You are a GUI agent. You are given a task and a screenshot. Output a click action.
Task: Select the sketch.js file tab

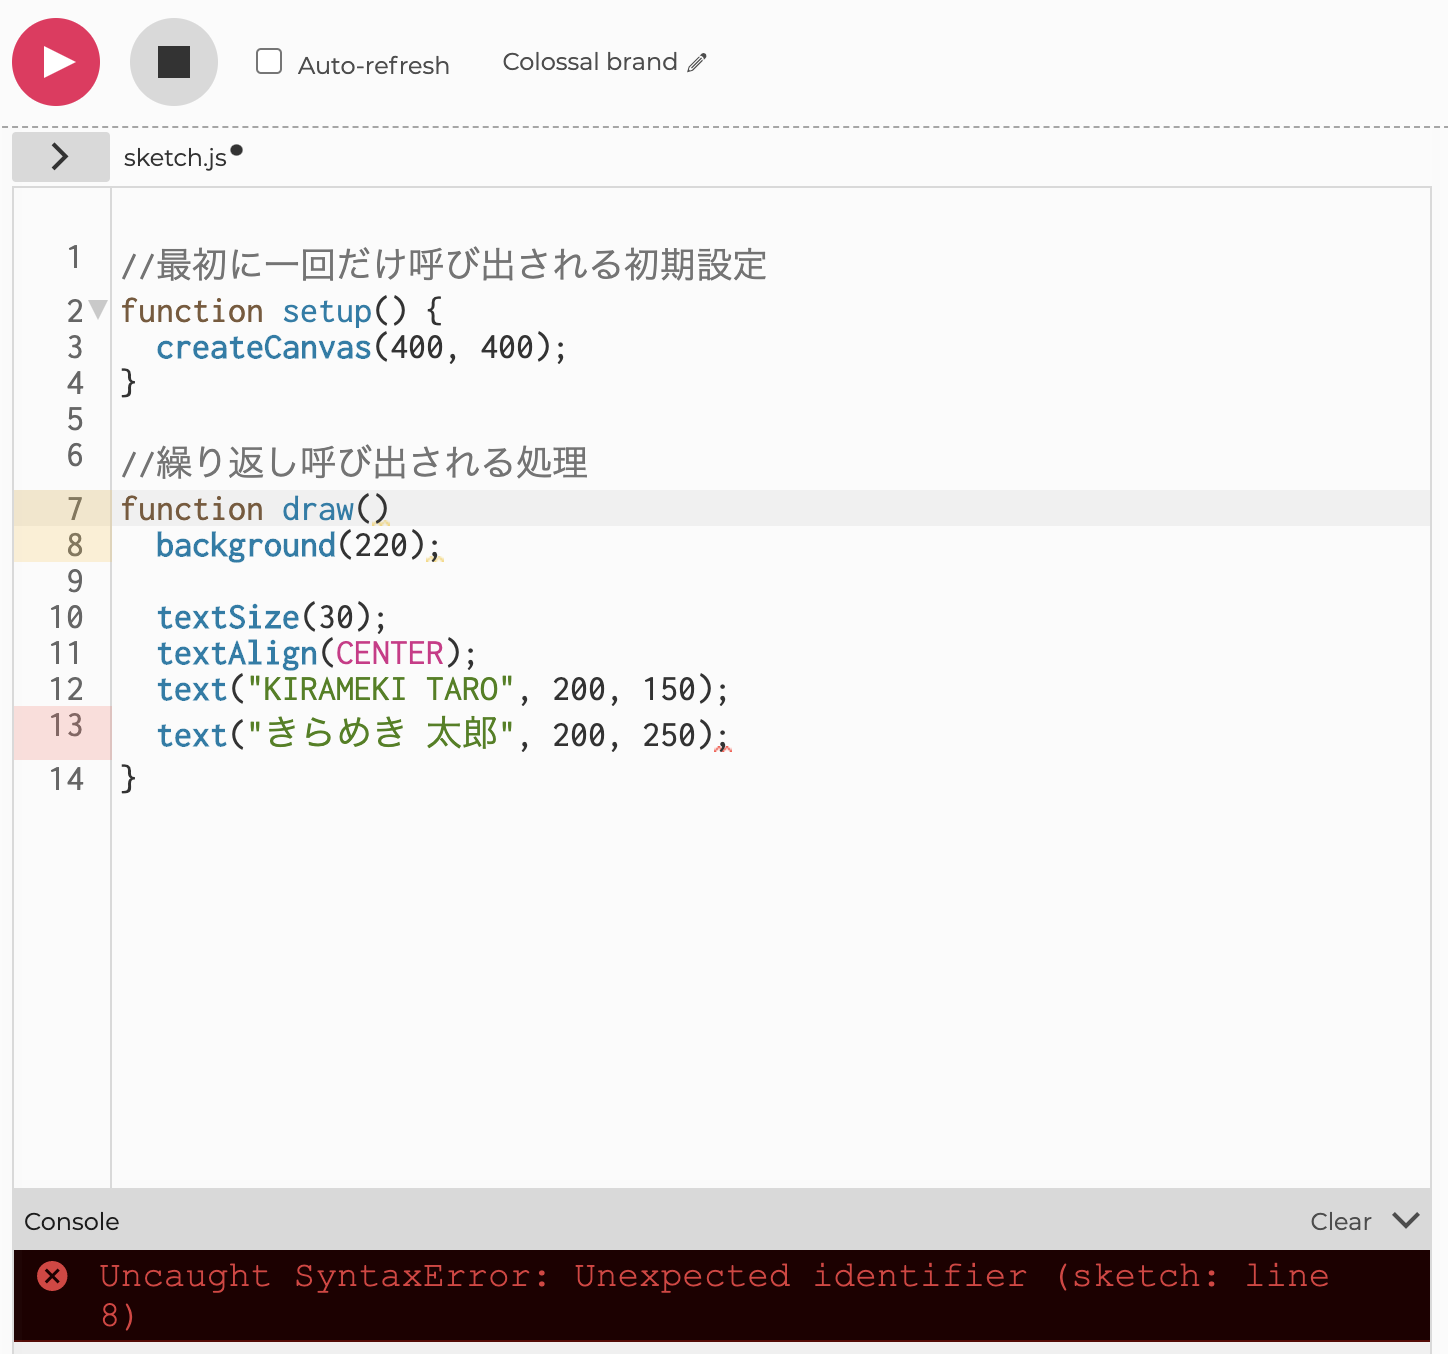click(176, 158)
